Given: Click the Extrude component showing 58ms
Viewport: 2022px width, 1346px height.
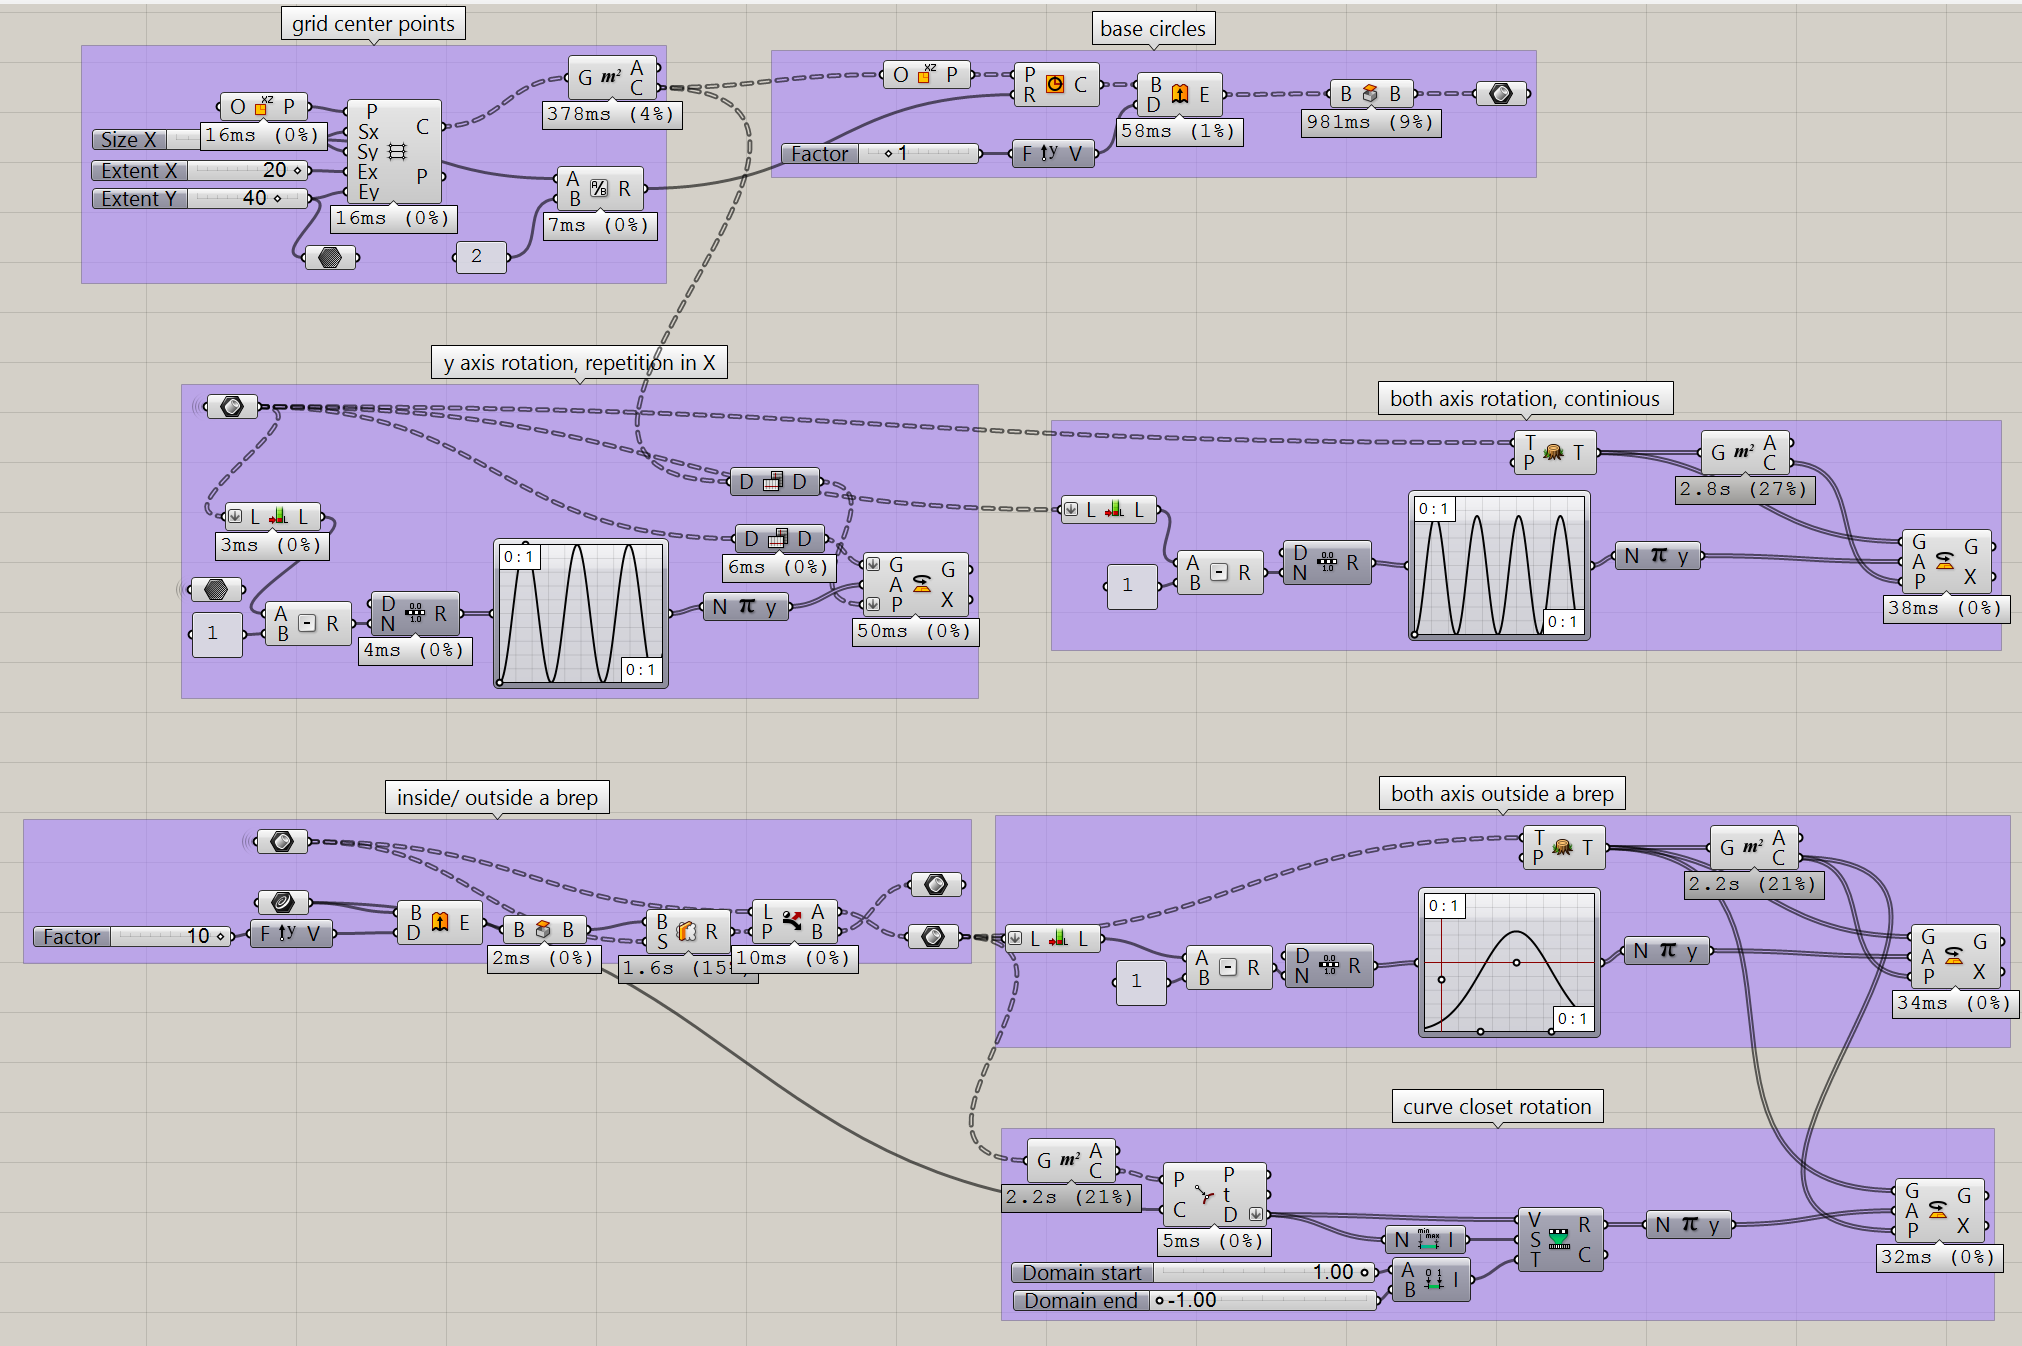Looking at the screenshot, I should (x=1182, y=93).
